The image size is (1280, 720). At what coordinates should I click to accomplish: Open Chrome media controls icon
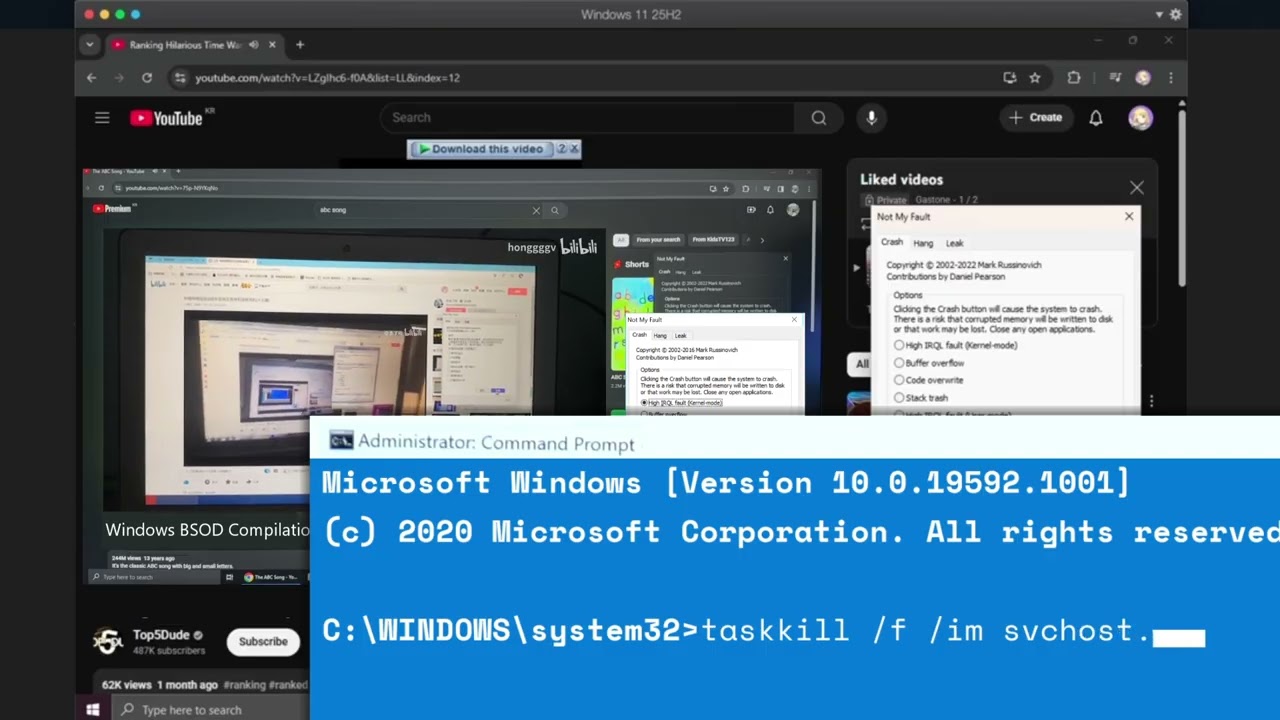tap(1115, 78)
